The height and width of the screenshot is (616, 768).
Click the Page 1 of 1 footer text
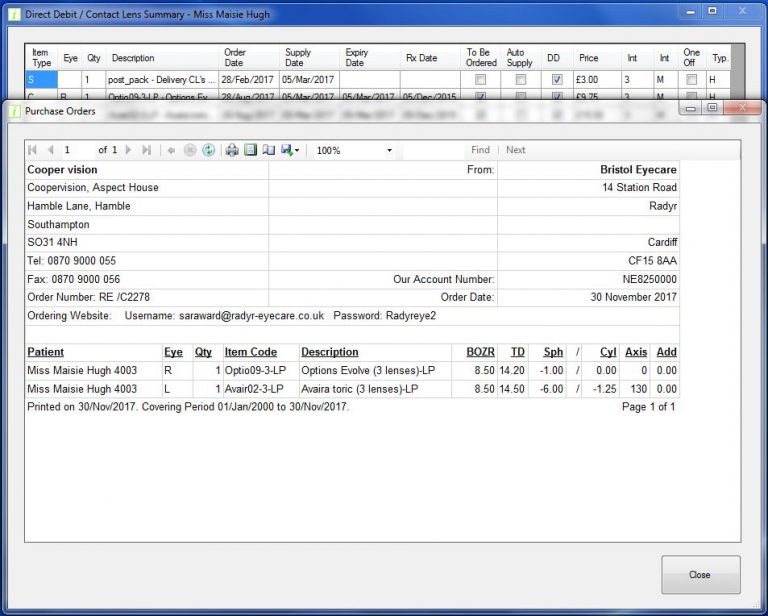(x=648, y=406)
